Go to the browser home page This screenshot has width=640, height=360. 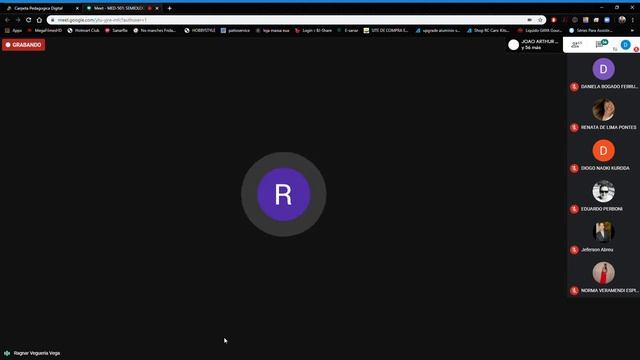pyautogui.click(x=39, y=20)
